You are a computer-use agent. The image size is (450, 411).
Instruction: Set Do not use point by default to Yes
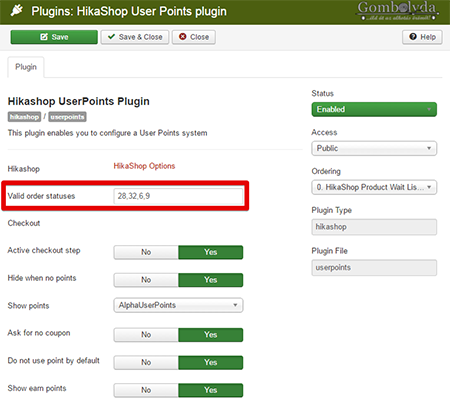tap(211, 362)
